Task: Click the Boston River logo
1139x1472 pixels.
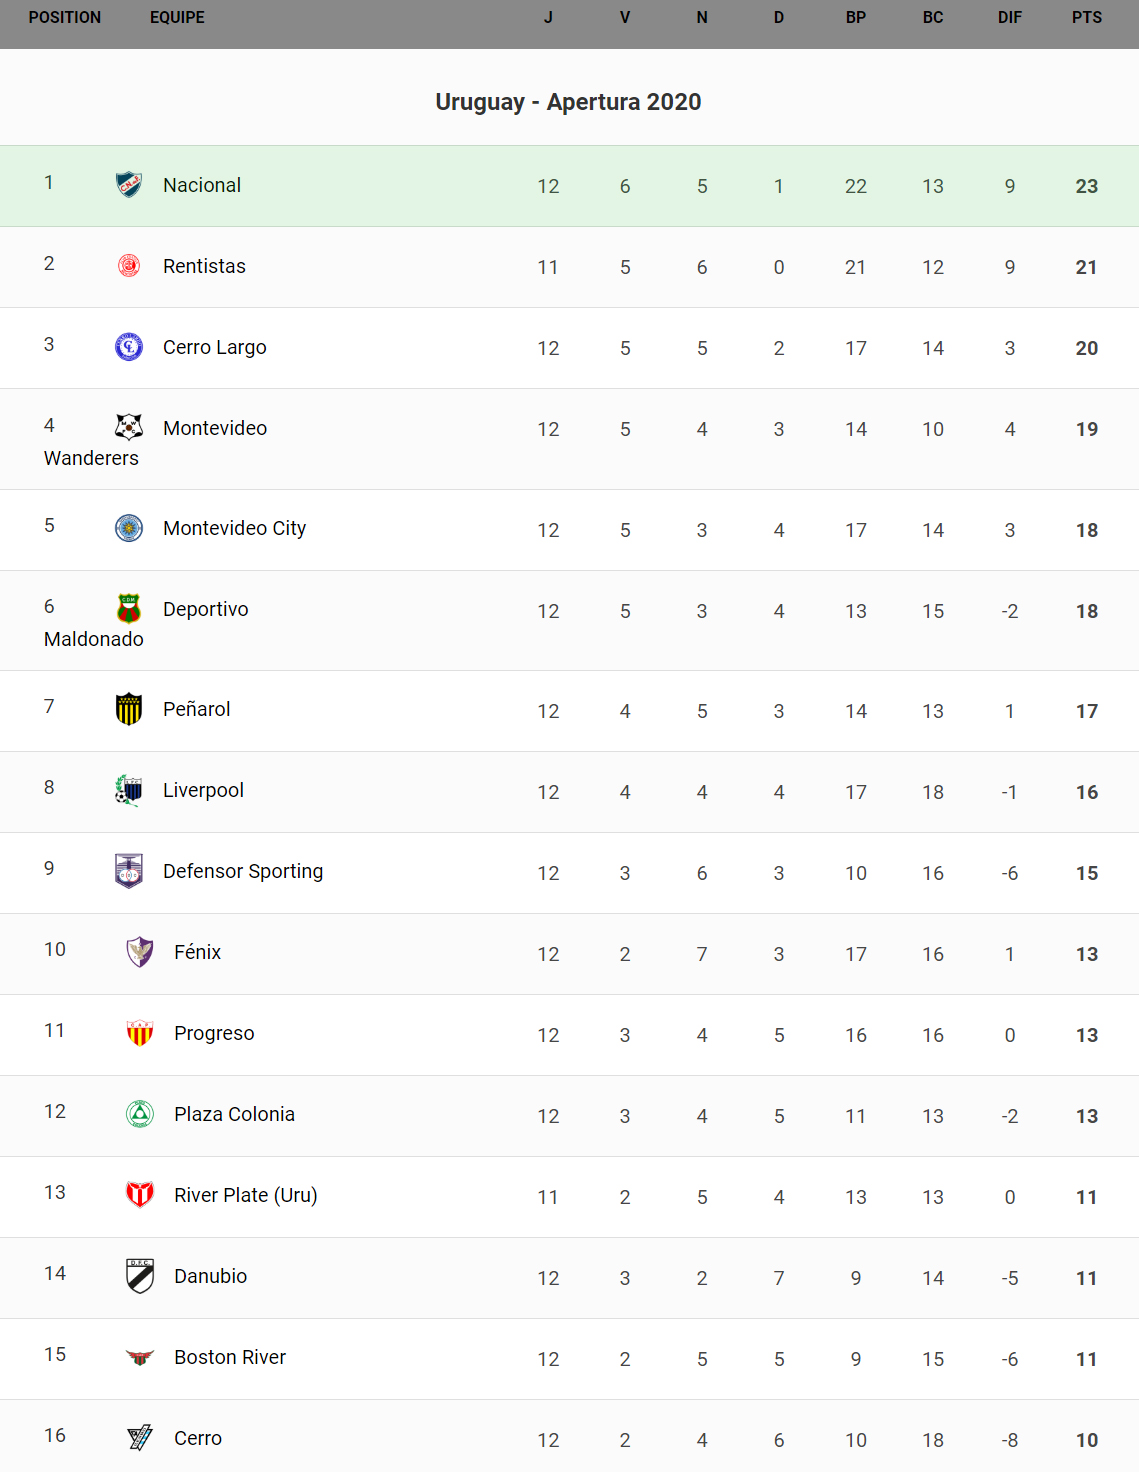Action: pos(140,1357)
